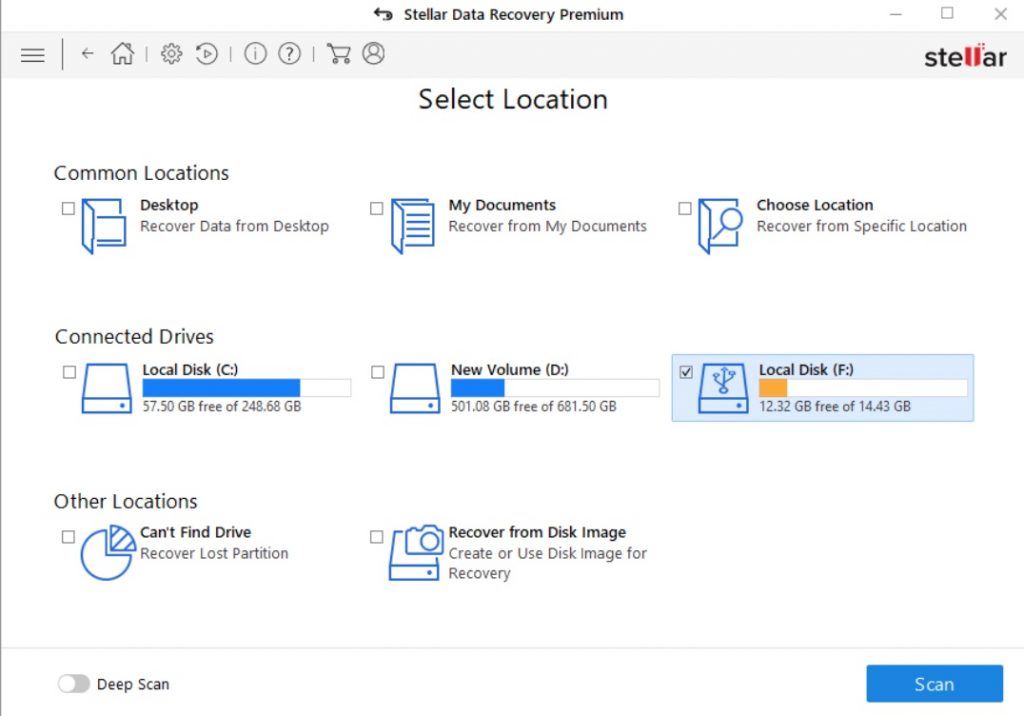Tick the Choose Location checkbox

(685, 208)
